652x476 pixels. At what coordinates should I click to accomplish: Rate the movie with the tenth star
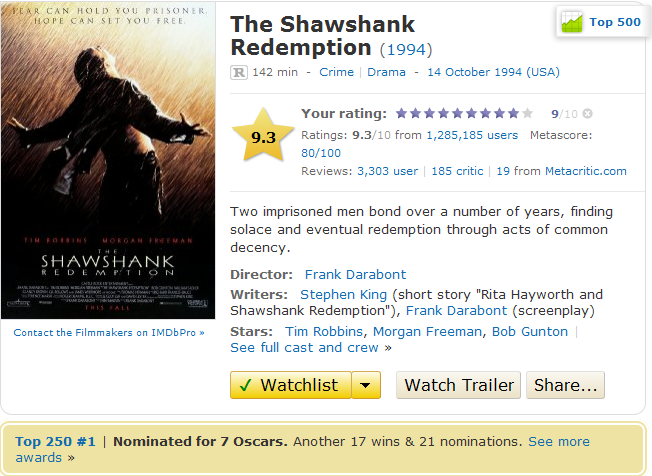tap(527, 113)
